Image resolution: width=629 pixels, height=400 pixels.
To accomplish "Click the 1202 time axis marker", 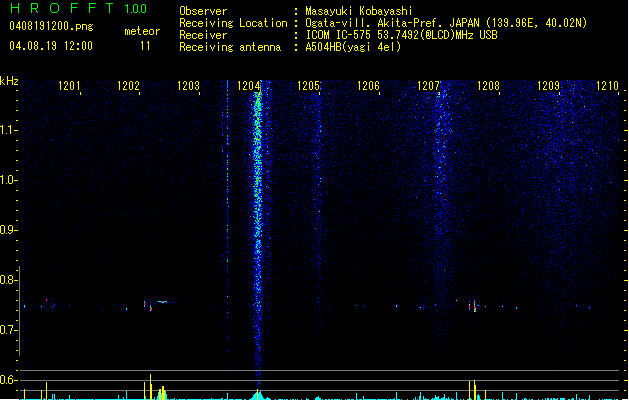I will point(128,85).
